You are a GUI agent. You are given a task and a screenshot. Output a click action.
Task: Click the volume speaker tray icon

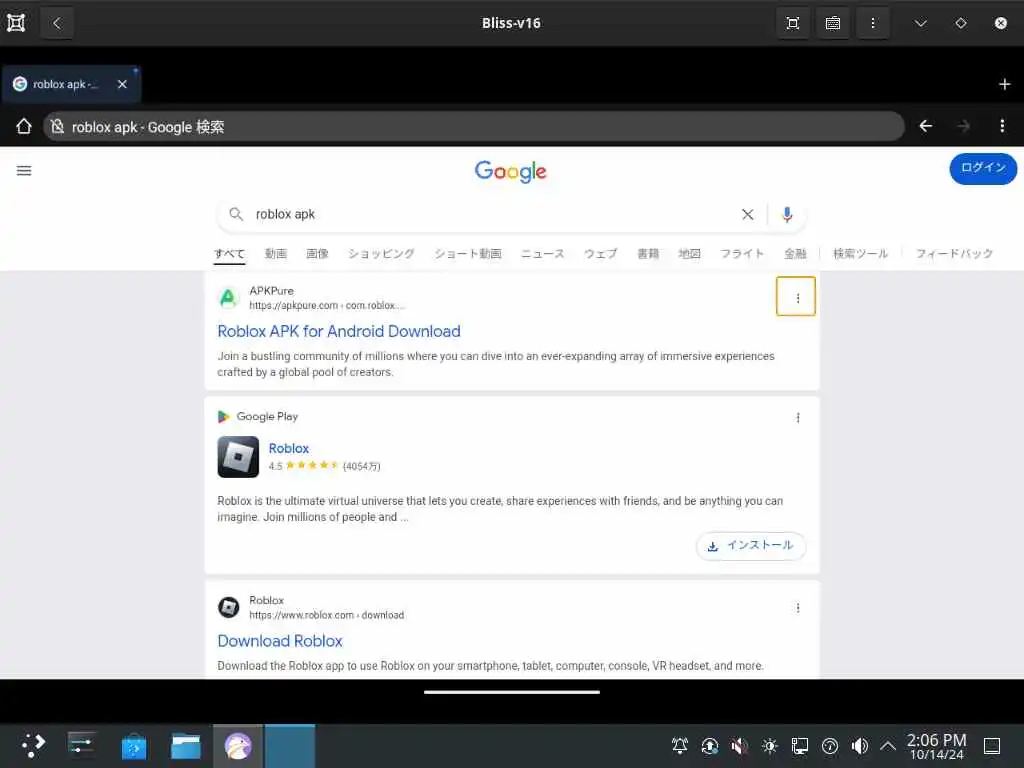coord(860,746)
